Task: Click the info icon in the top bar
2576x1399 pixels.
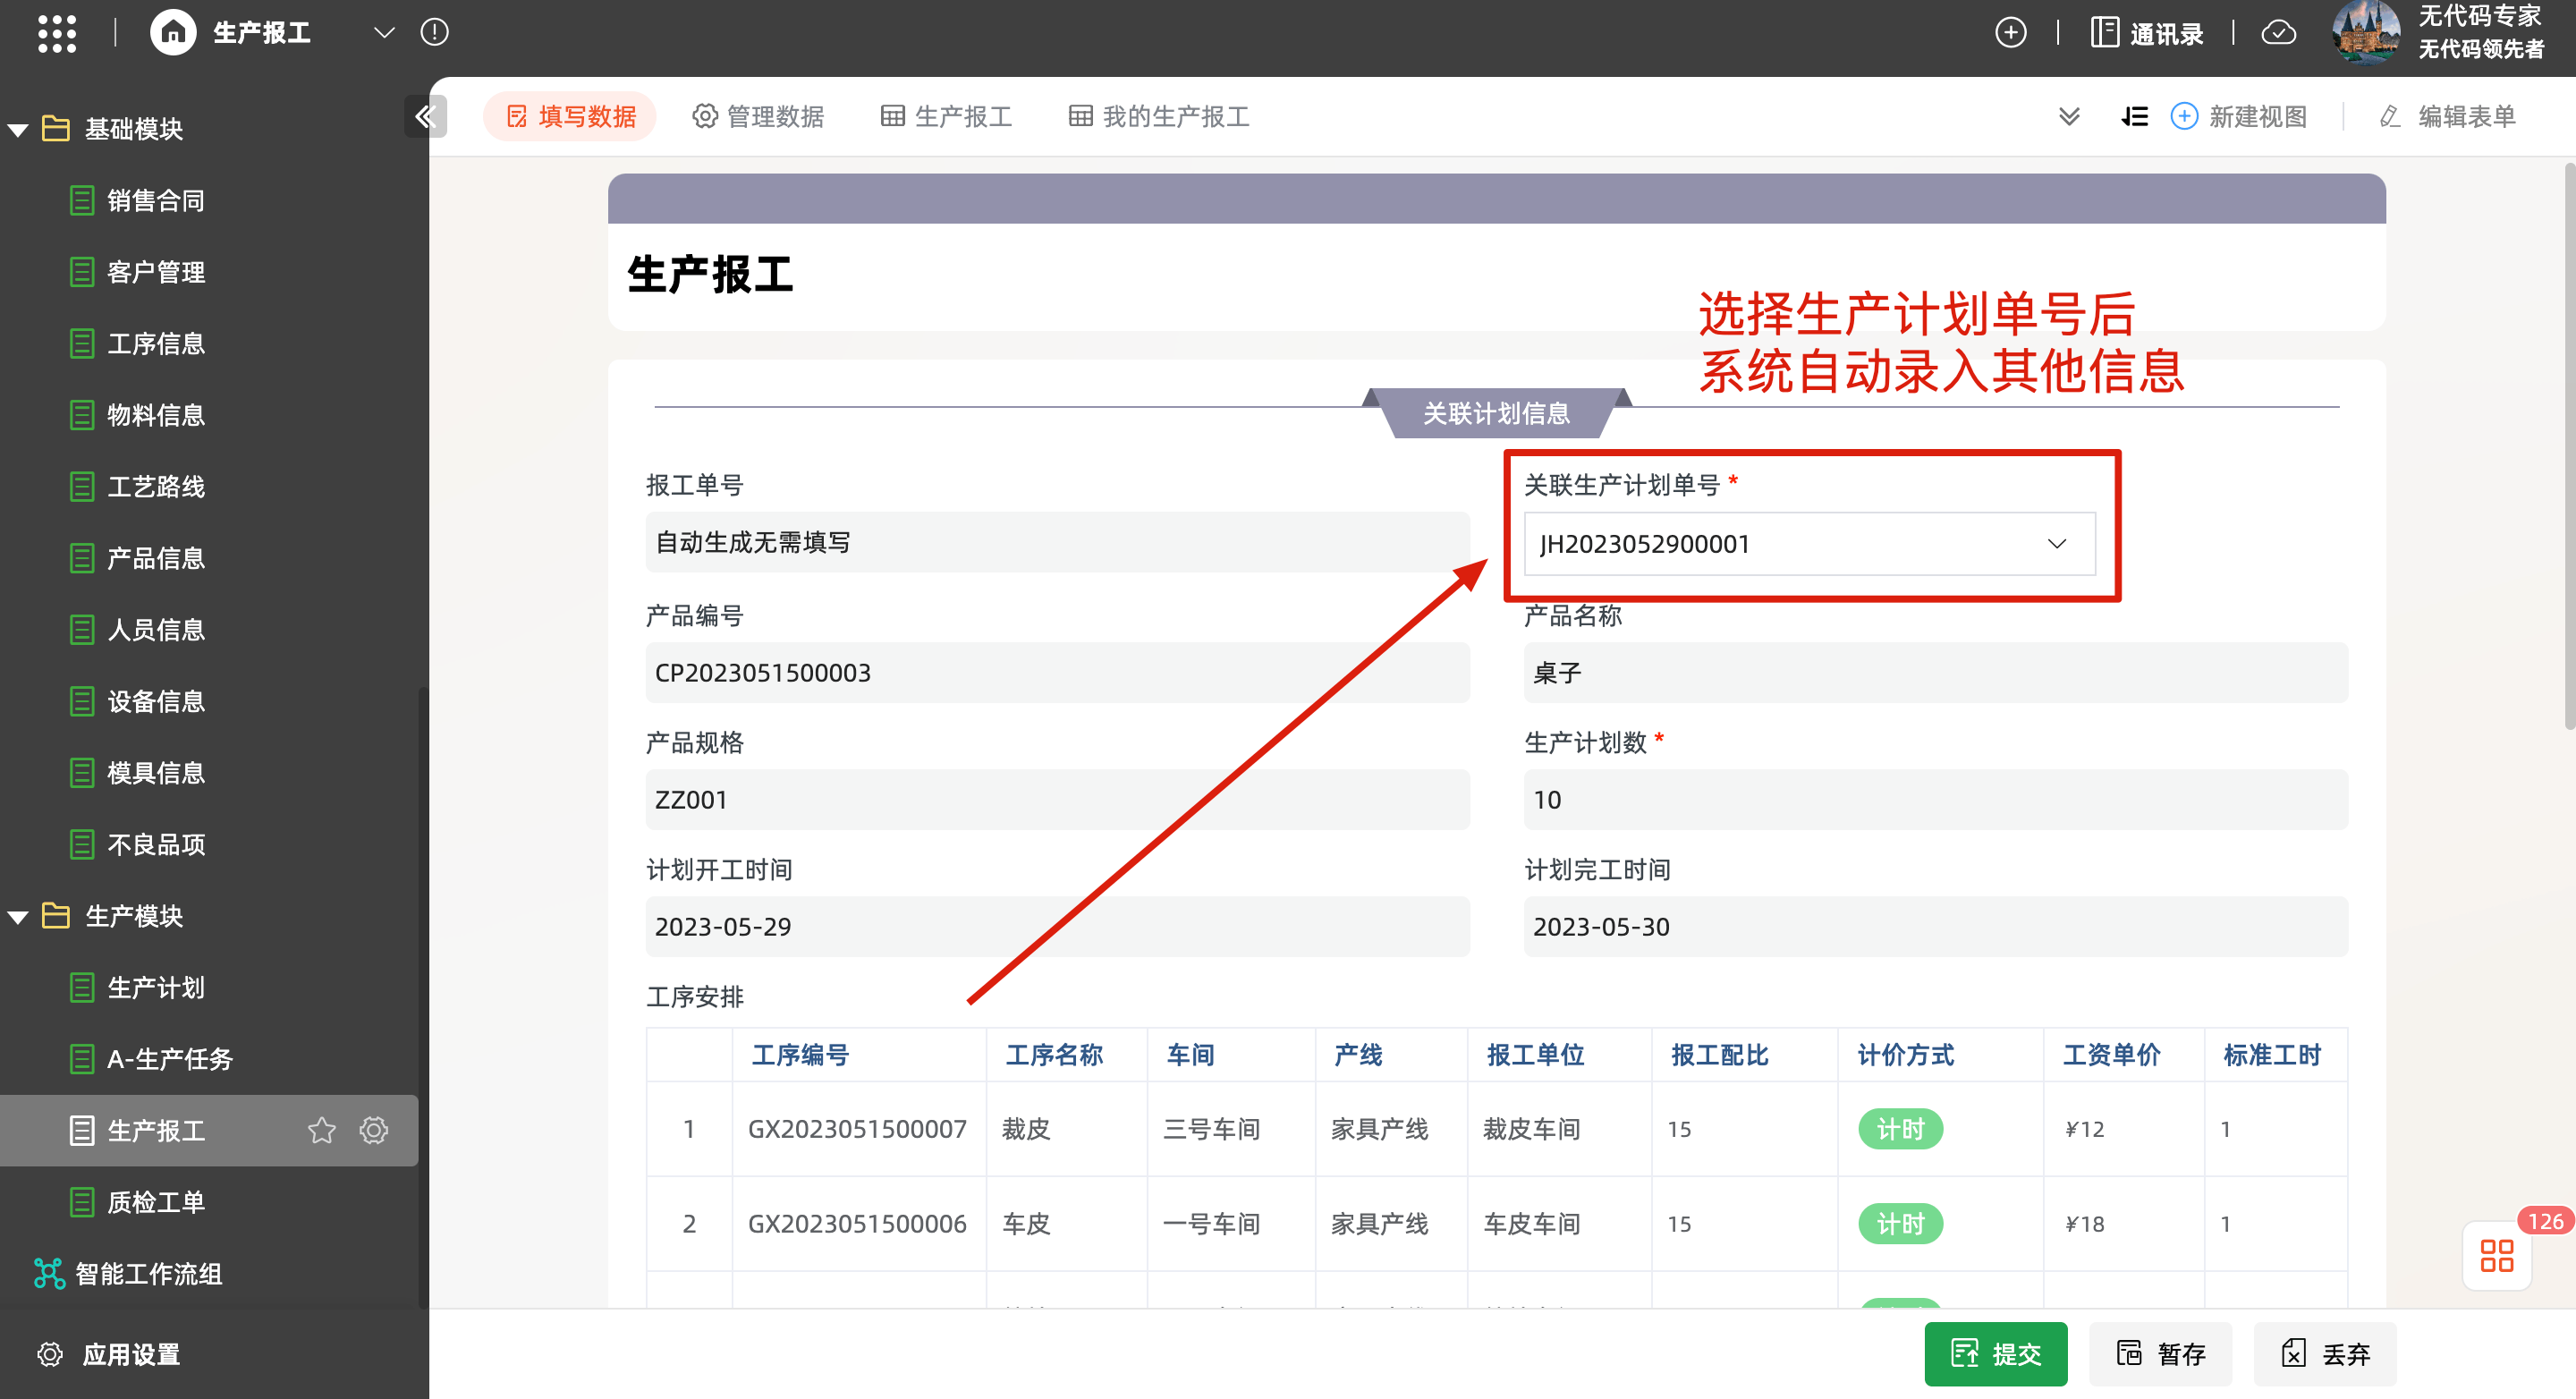Action: pyautogui.click(x=434, y=33)
